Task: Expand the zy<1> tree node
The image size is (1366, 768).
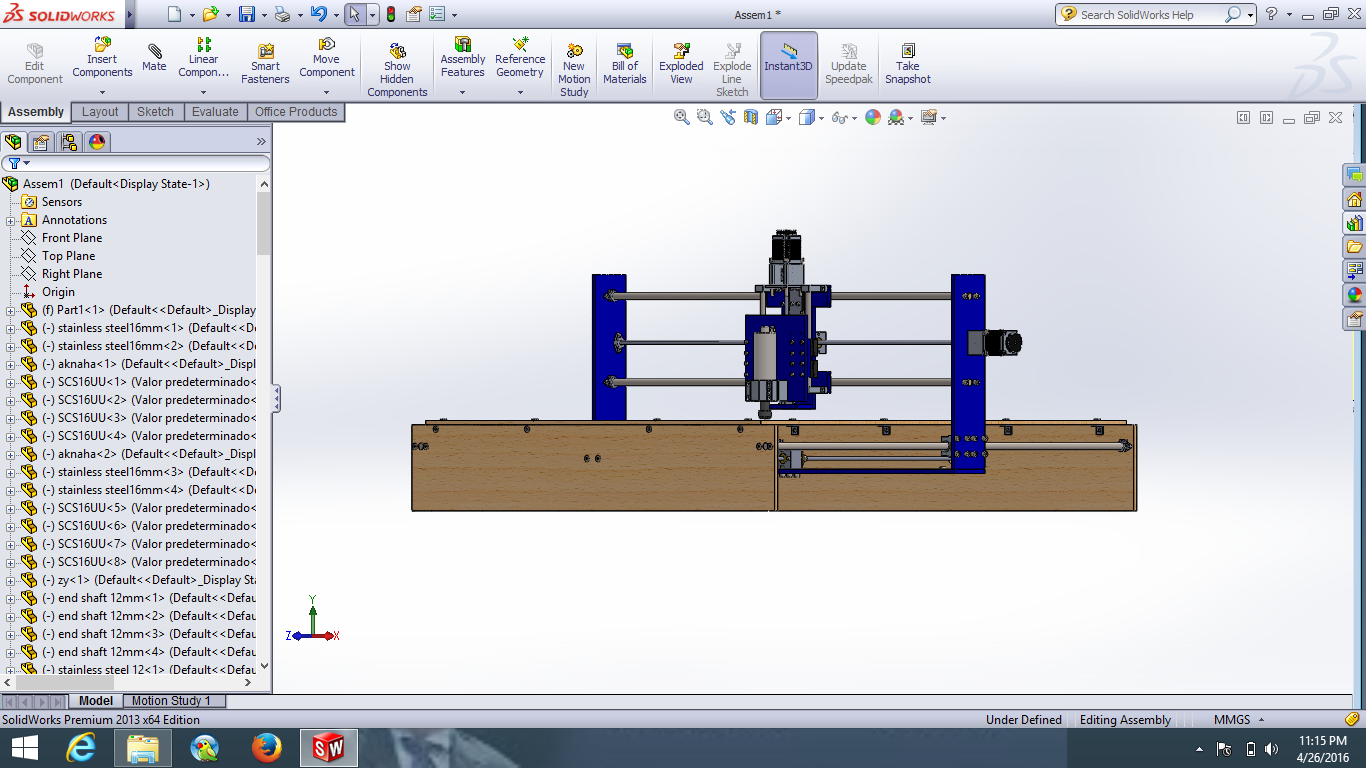Action: click(x=10, y=580)
